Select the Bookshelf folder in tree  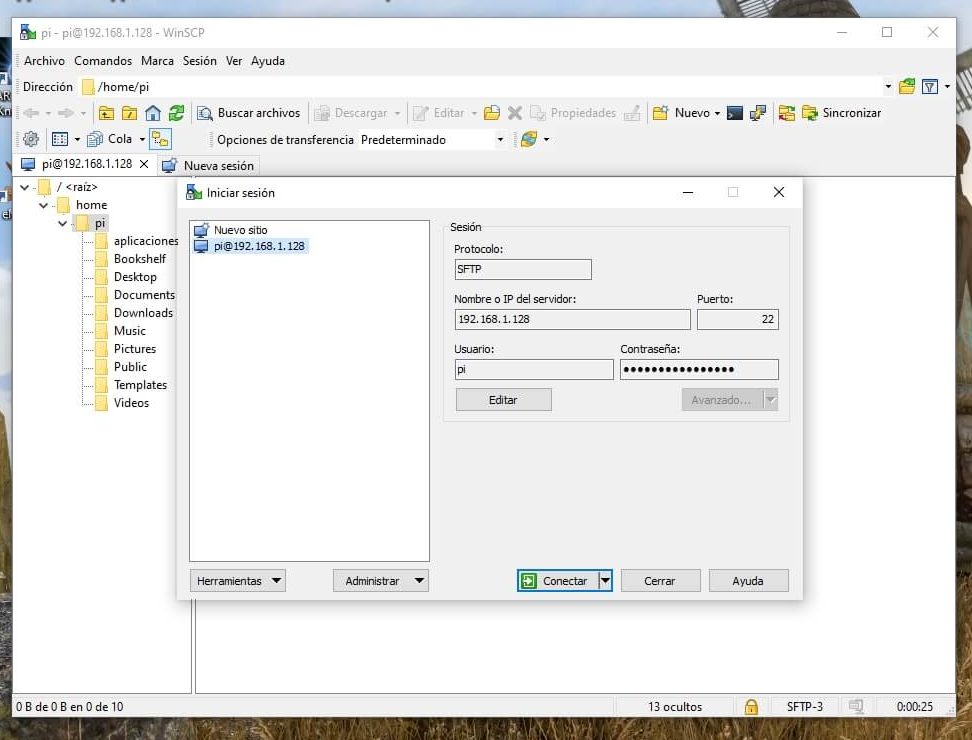(139, 259)
